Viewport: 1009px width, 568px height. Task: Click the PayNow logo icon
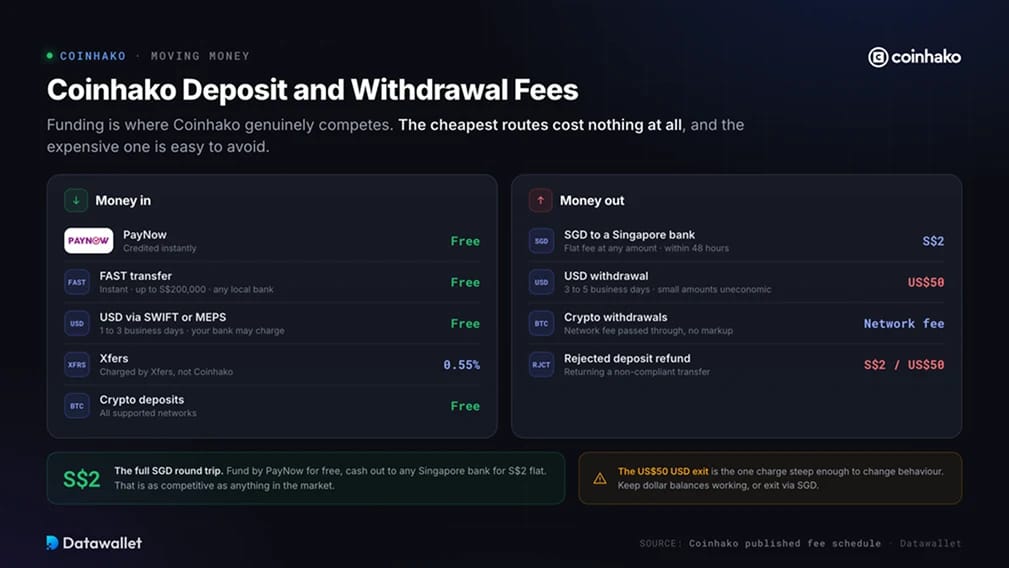(89, 241)
